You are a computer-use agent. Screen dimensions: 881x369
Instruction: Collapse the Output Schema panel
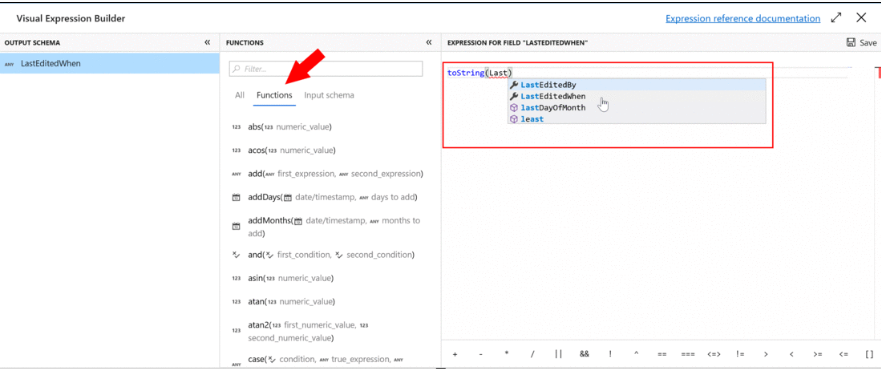[207, 43]
